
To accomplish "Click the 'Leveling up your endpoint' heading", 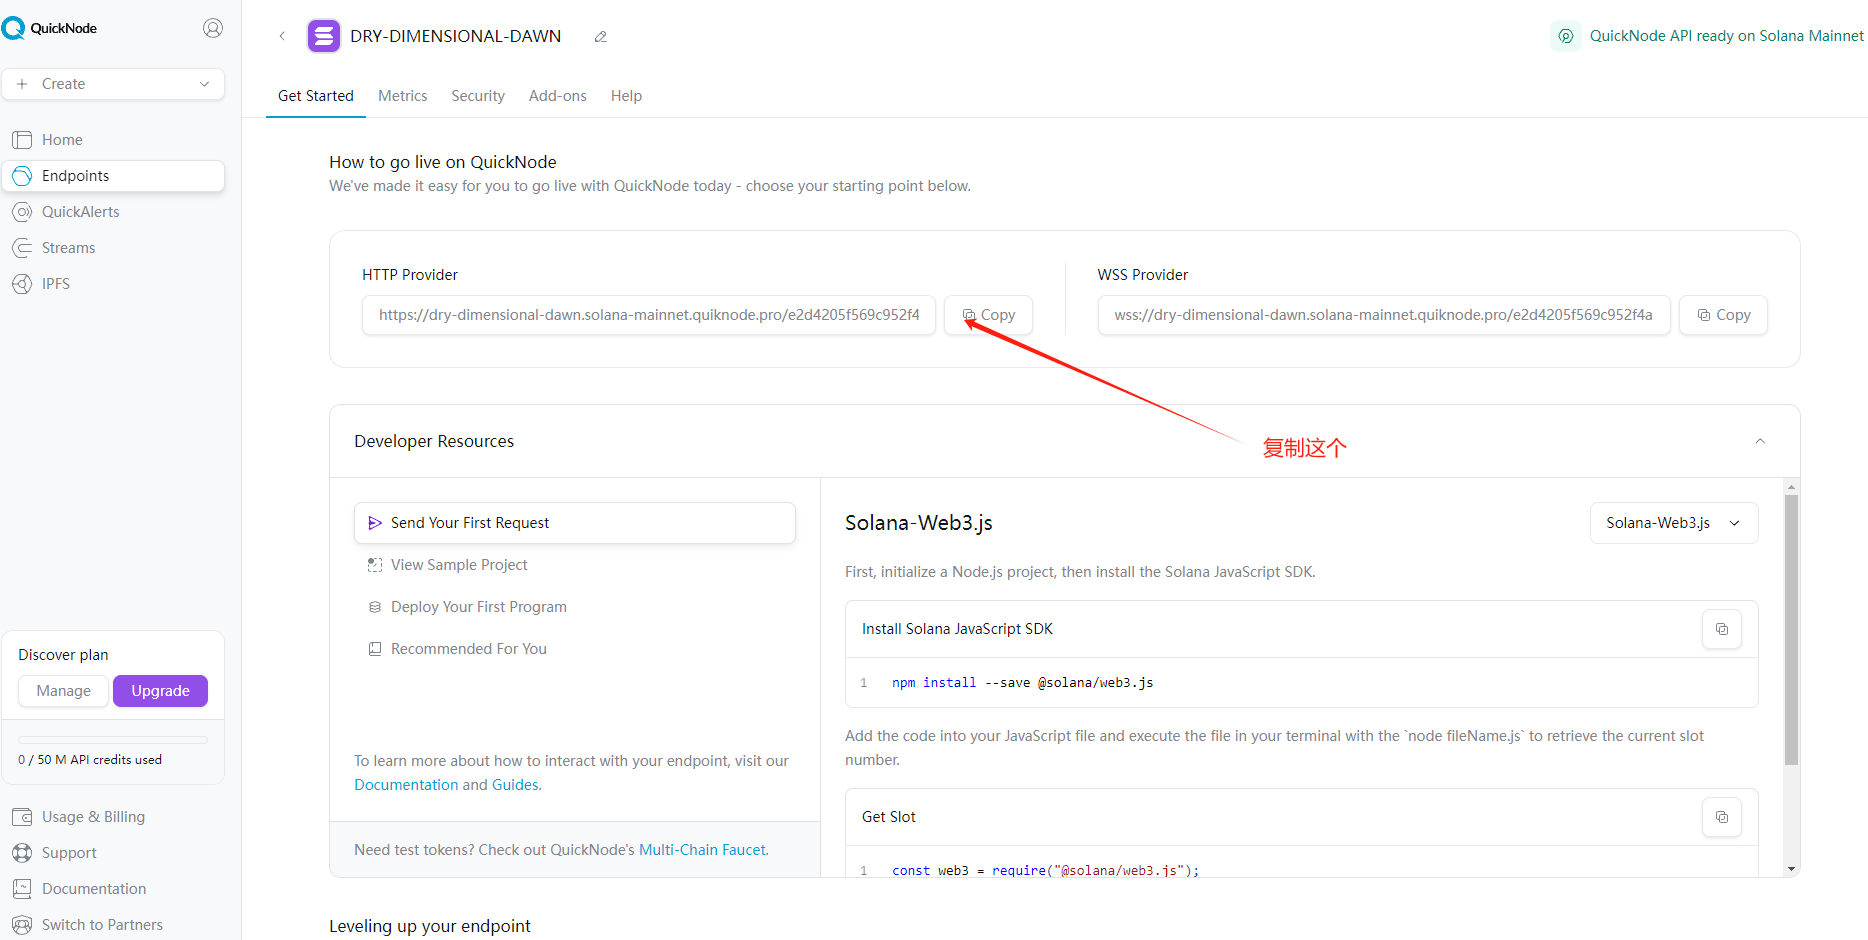I will (430, 926).
